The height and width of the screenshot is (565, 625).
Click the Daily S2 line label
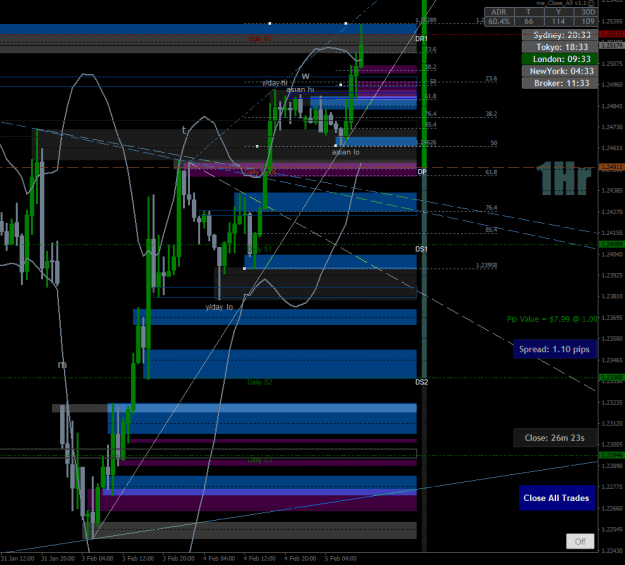coord(259,382)
